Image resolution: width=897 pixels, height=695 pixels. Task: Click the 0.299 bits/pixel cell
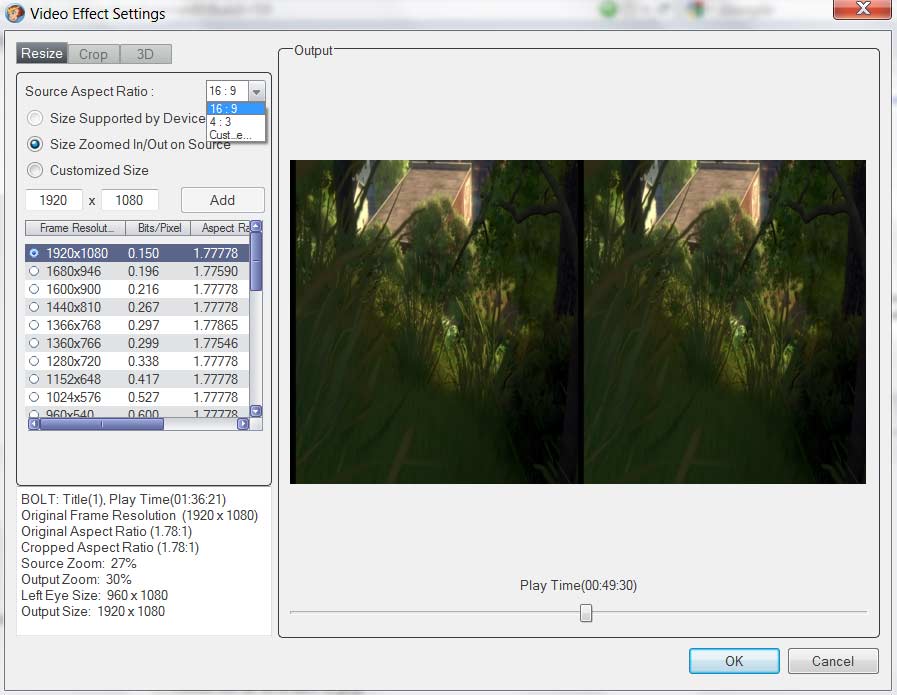point(144,343)
